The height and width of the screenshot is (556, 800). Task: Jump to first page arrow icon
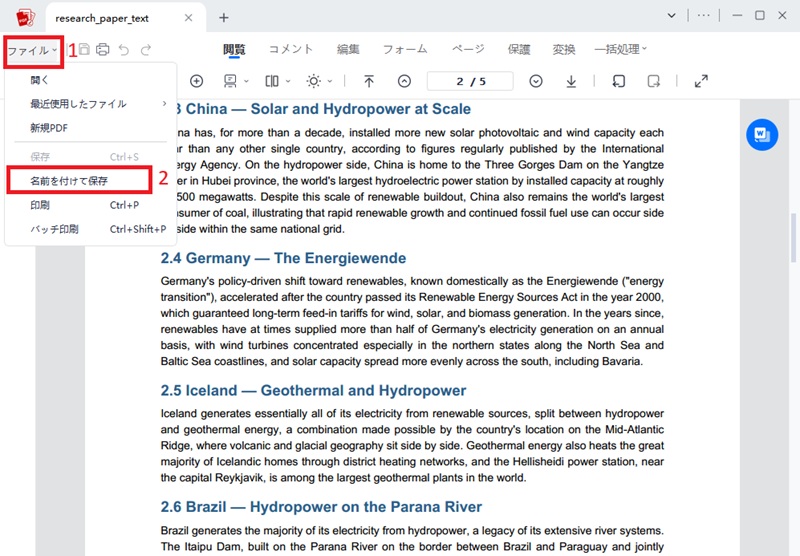[369, 81]
